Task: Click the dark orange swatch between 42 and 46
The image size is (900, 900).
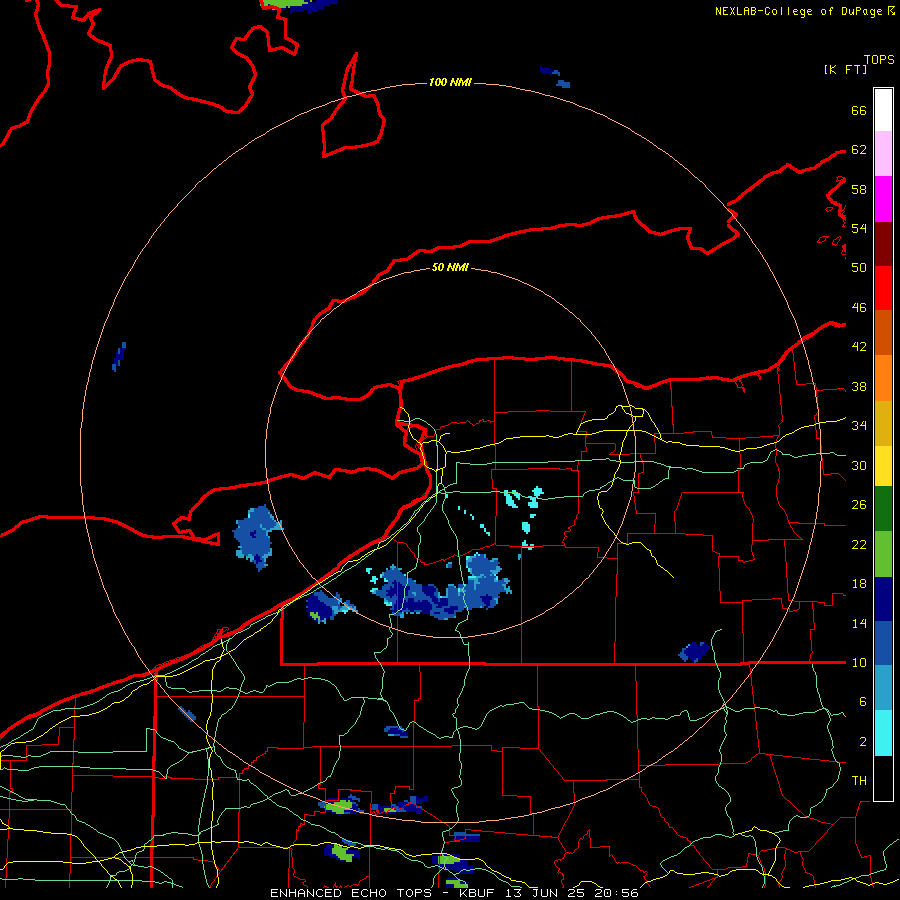Action: [883, 333]
